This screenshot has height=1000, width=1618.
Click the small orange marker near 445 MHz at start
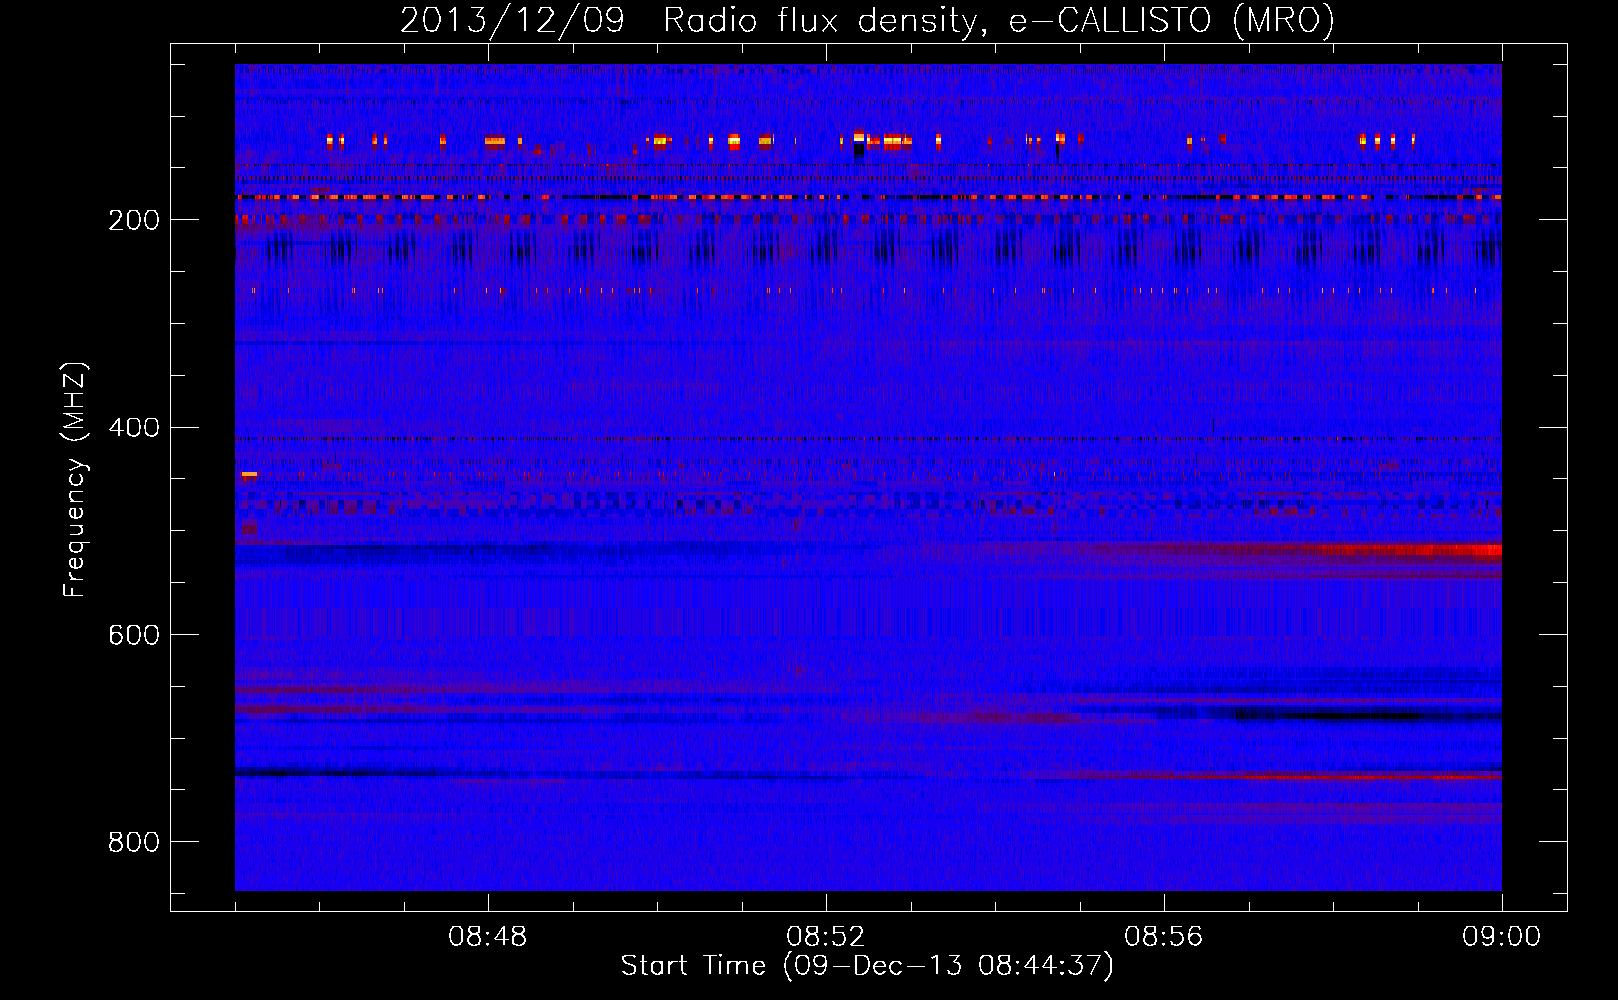pos(249,475)
